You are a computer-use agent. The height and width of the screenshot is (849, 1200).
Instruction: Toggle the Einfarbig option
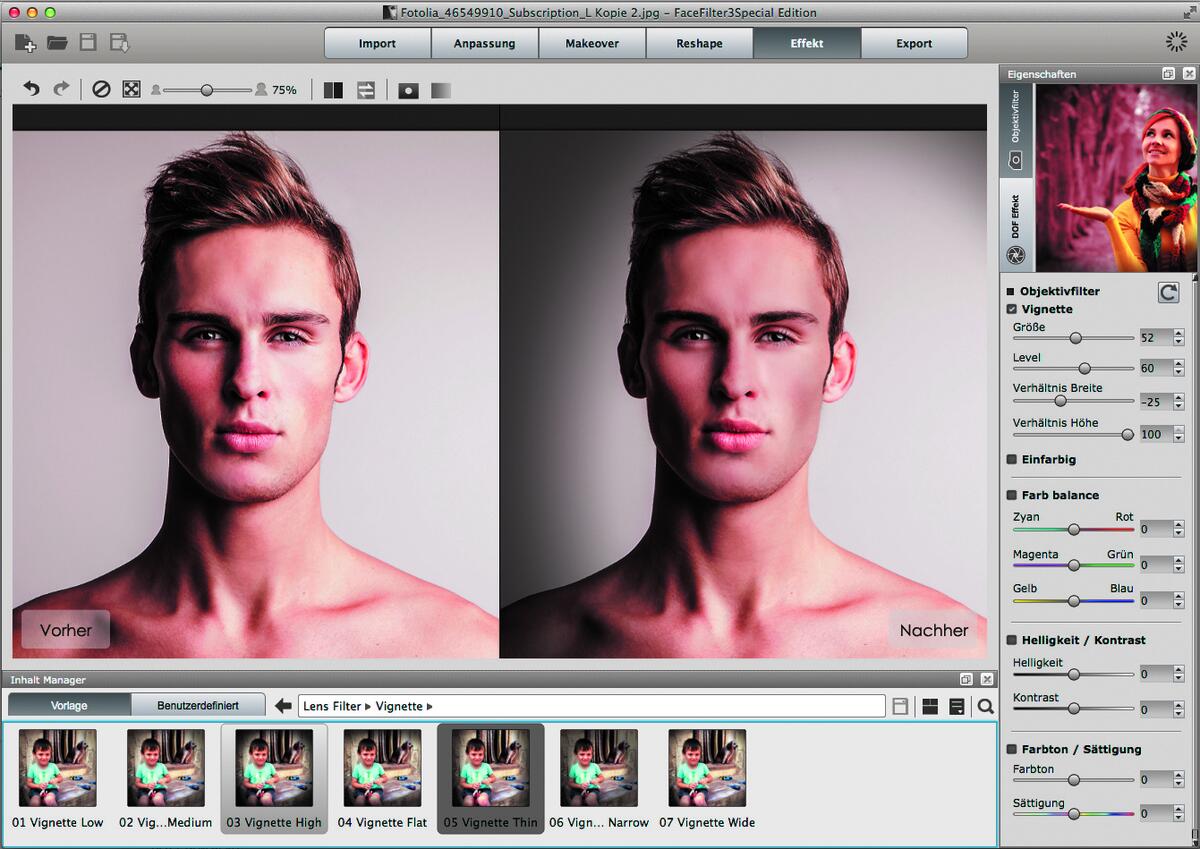point(1010,459)
